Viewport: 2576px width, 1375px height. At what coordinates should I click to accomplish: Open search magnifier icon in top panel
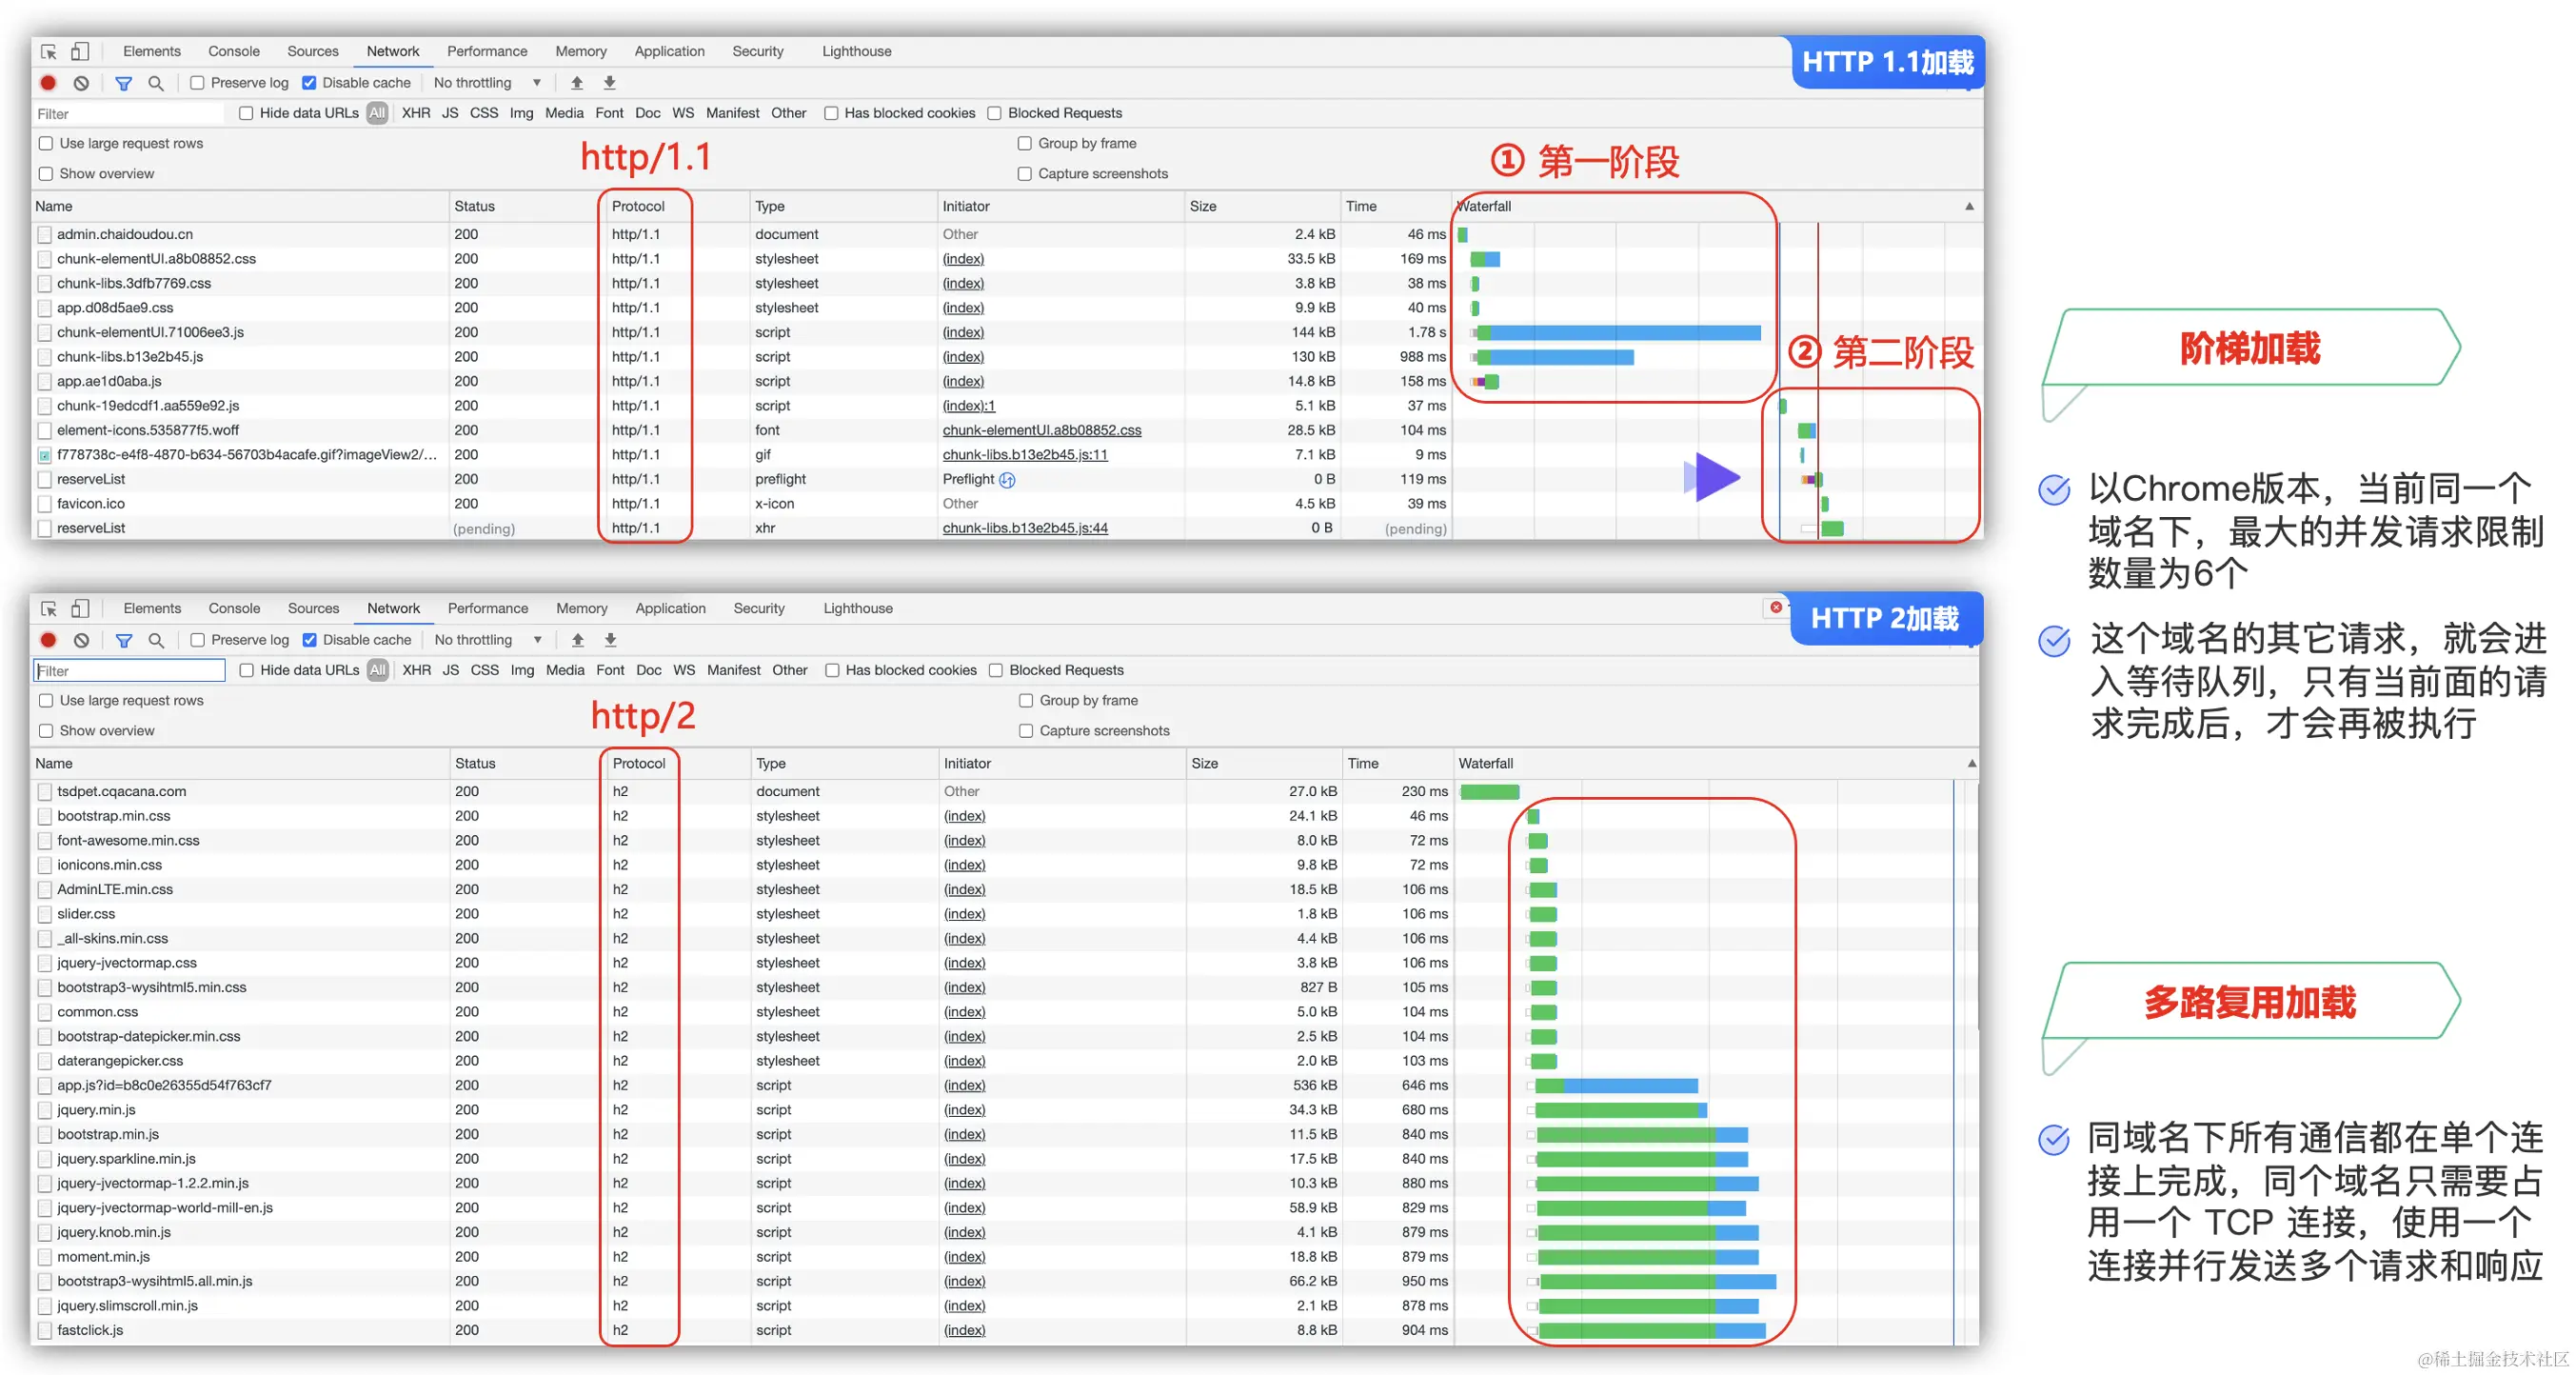tap(156, 83)
